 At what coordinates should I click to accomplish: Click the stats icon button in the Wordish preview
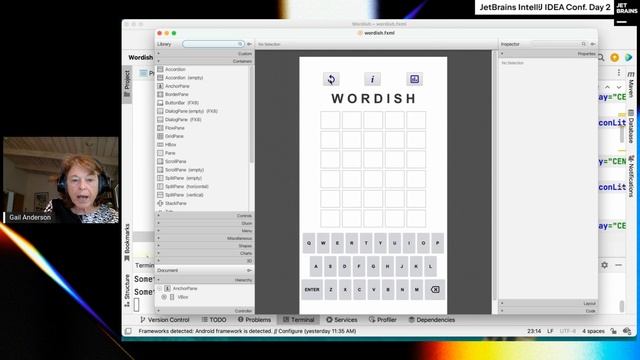click(x=414, y=79)
